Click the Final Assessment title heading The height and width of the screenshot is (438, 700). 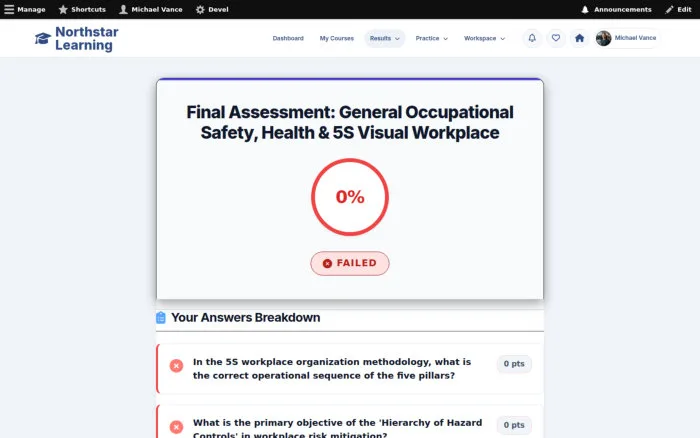(x=350, y=122)
